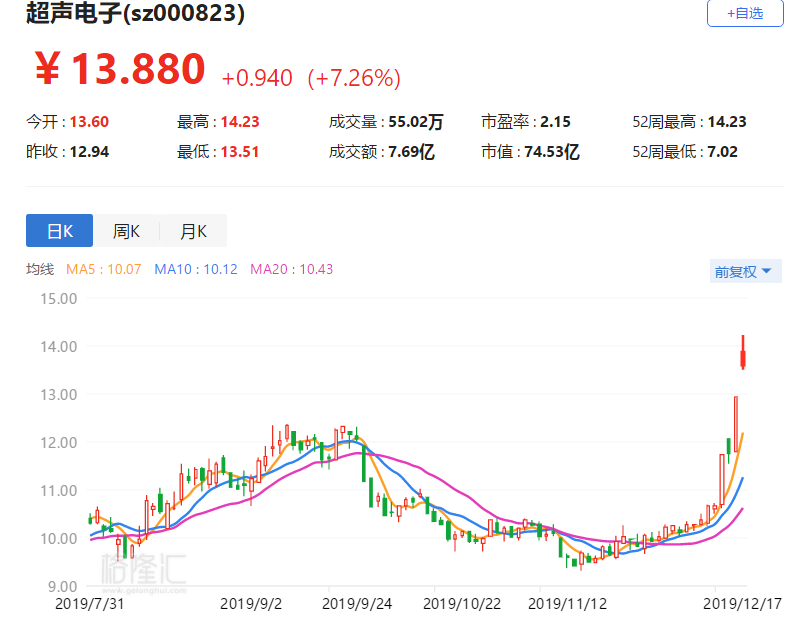Click the 均线 moving average legend label
Screen dimensions: 801x617
(40, 269)
